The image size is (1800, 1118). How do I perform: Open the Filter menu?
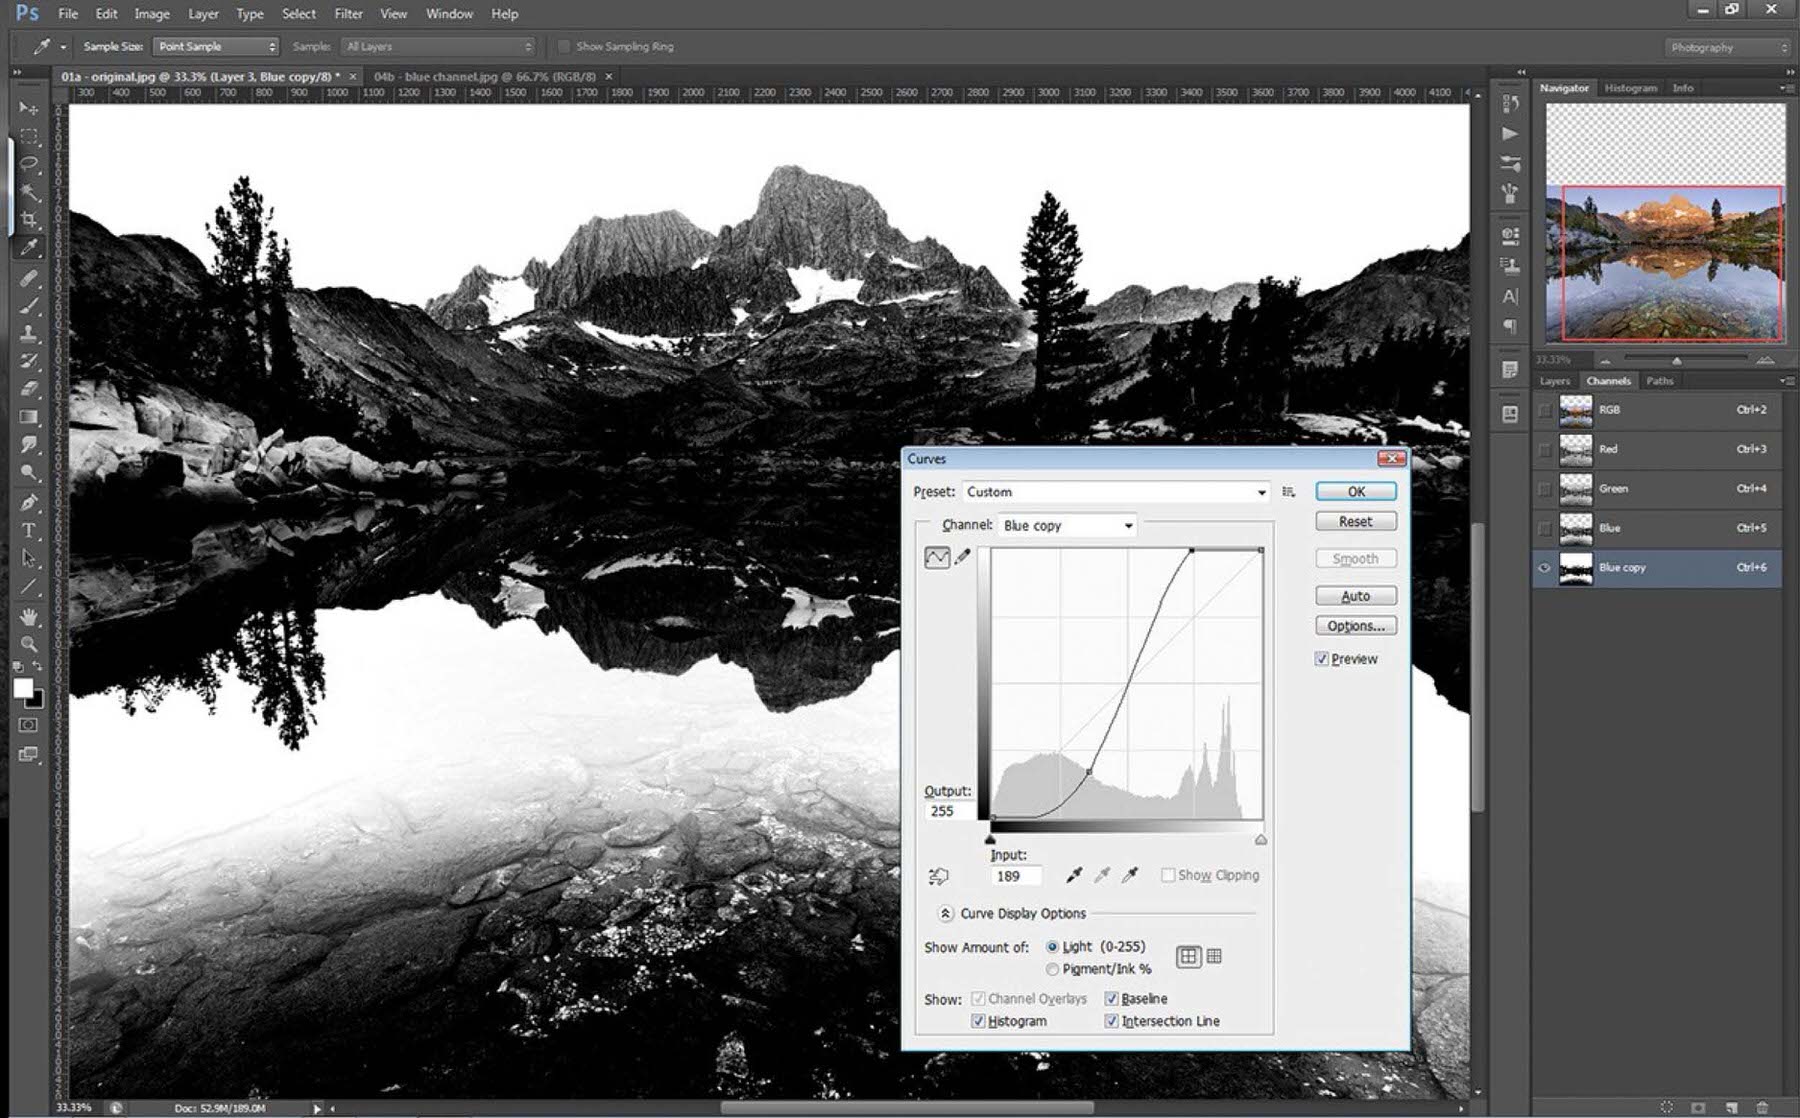348,14
